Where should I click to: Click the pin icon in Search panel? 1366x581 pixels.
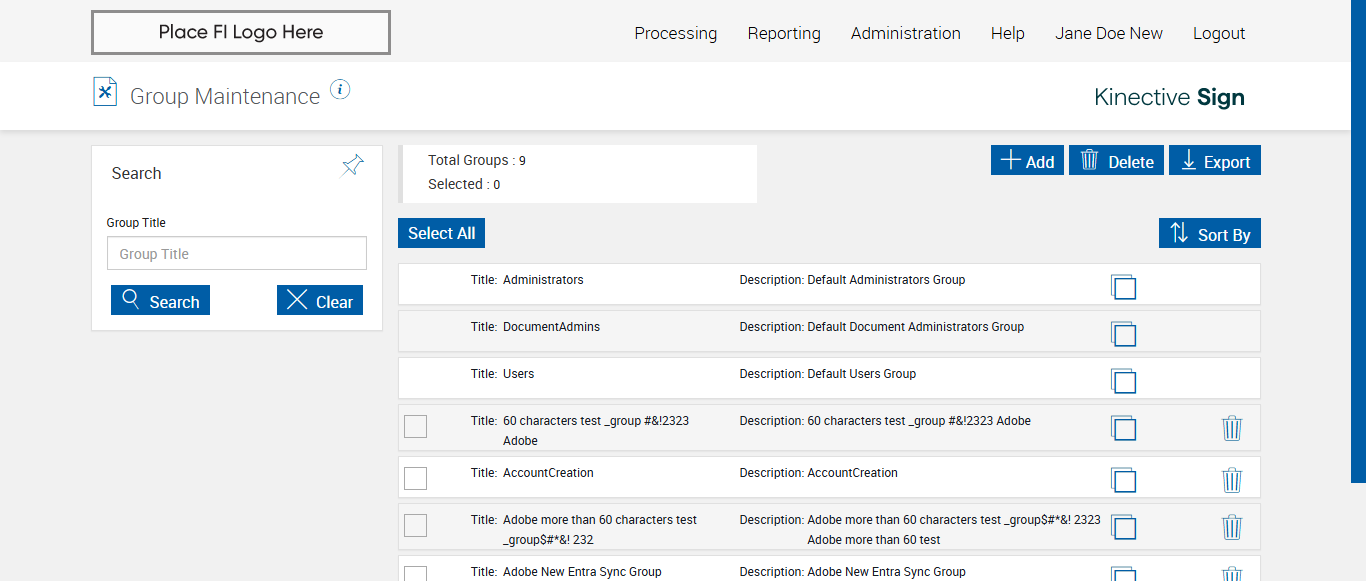[x=353, y=166]
